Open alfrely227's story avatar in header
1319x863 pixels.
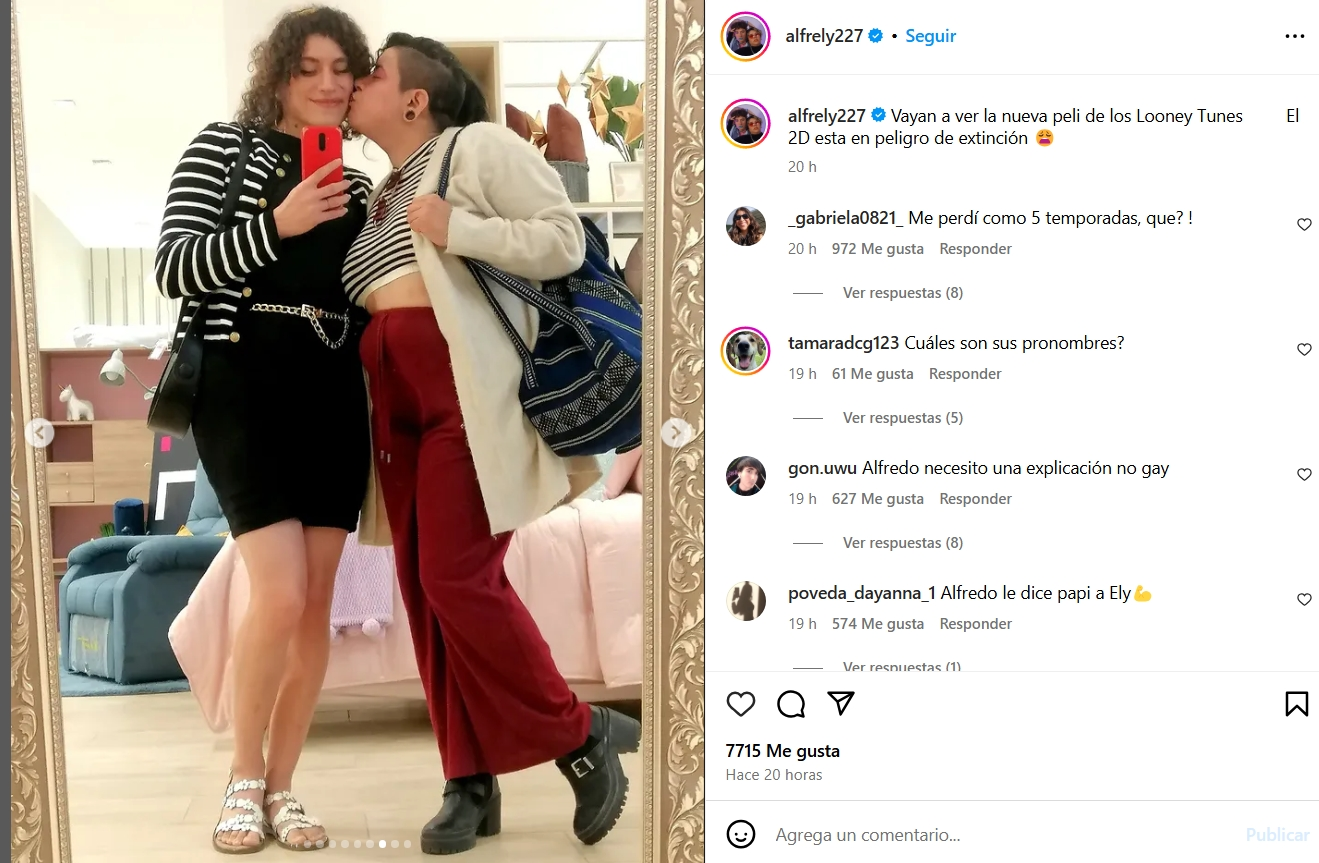coord(745,37)
